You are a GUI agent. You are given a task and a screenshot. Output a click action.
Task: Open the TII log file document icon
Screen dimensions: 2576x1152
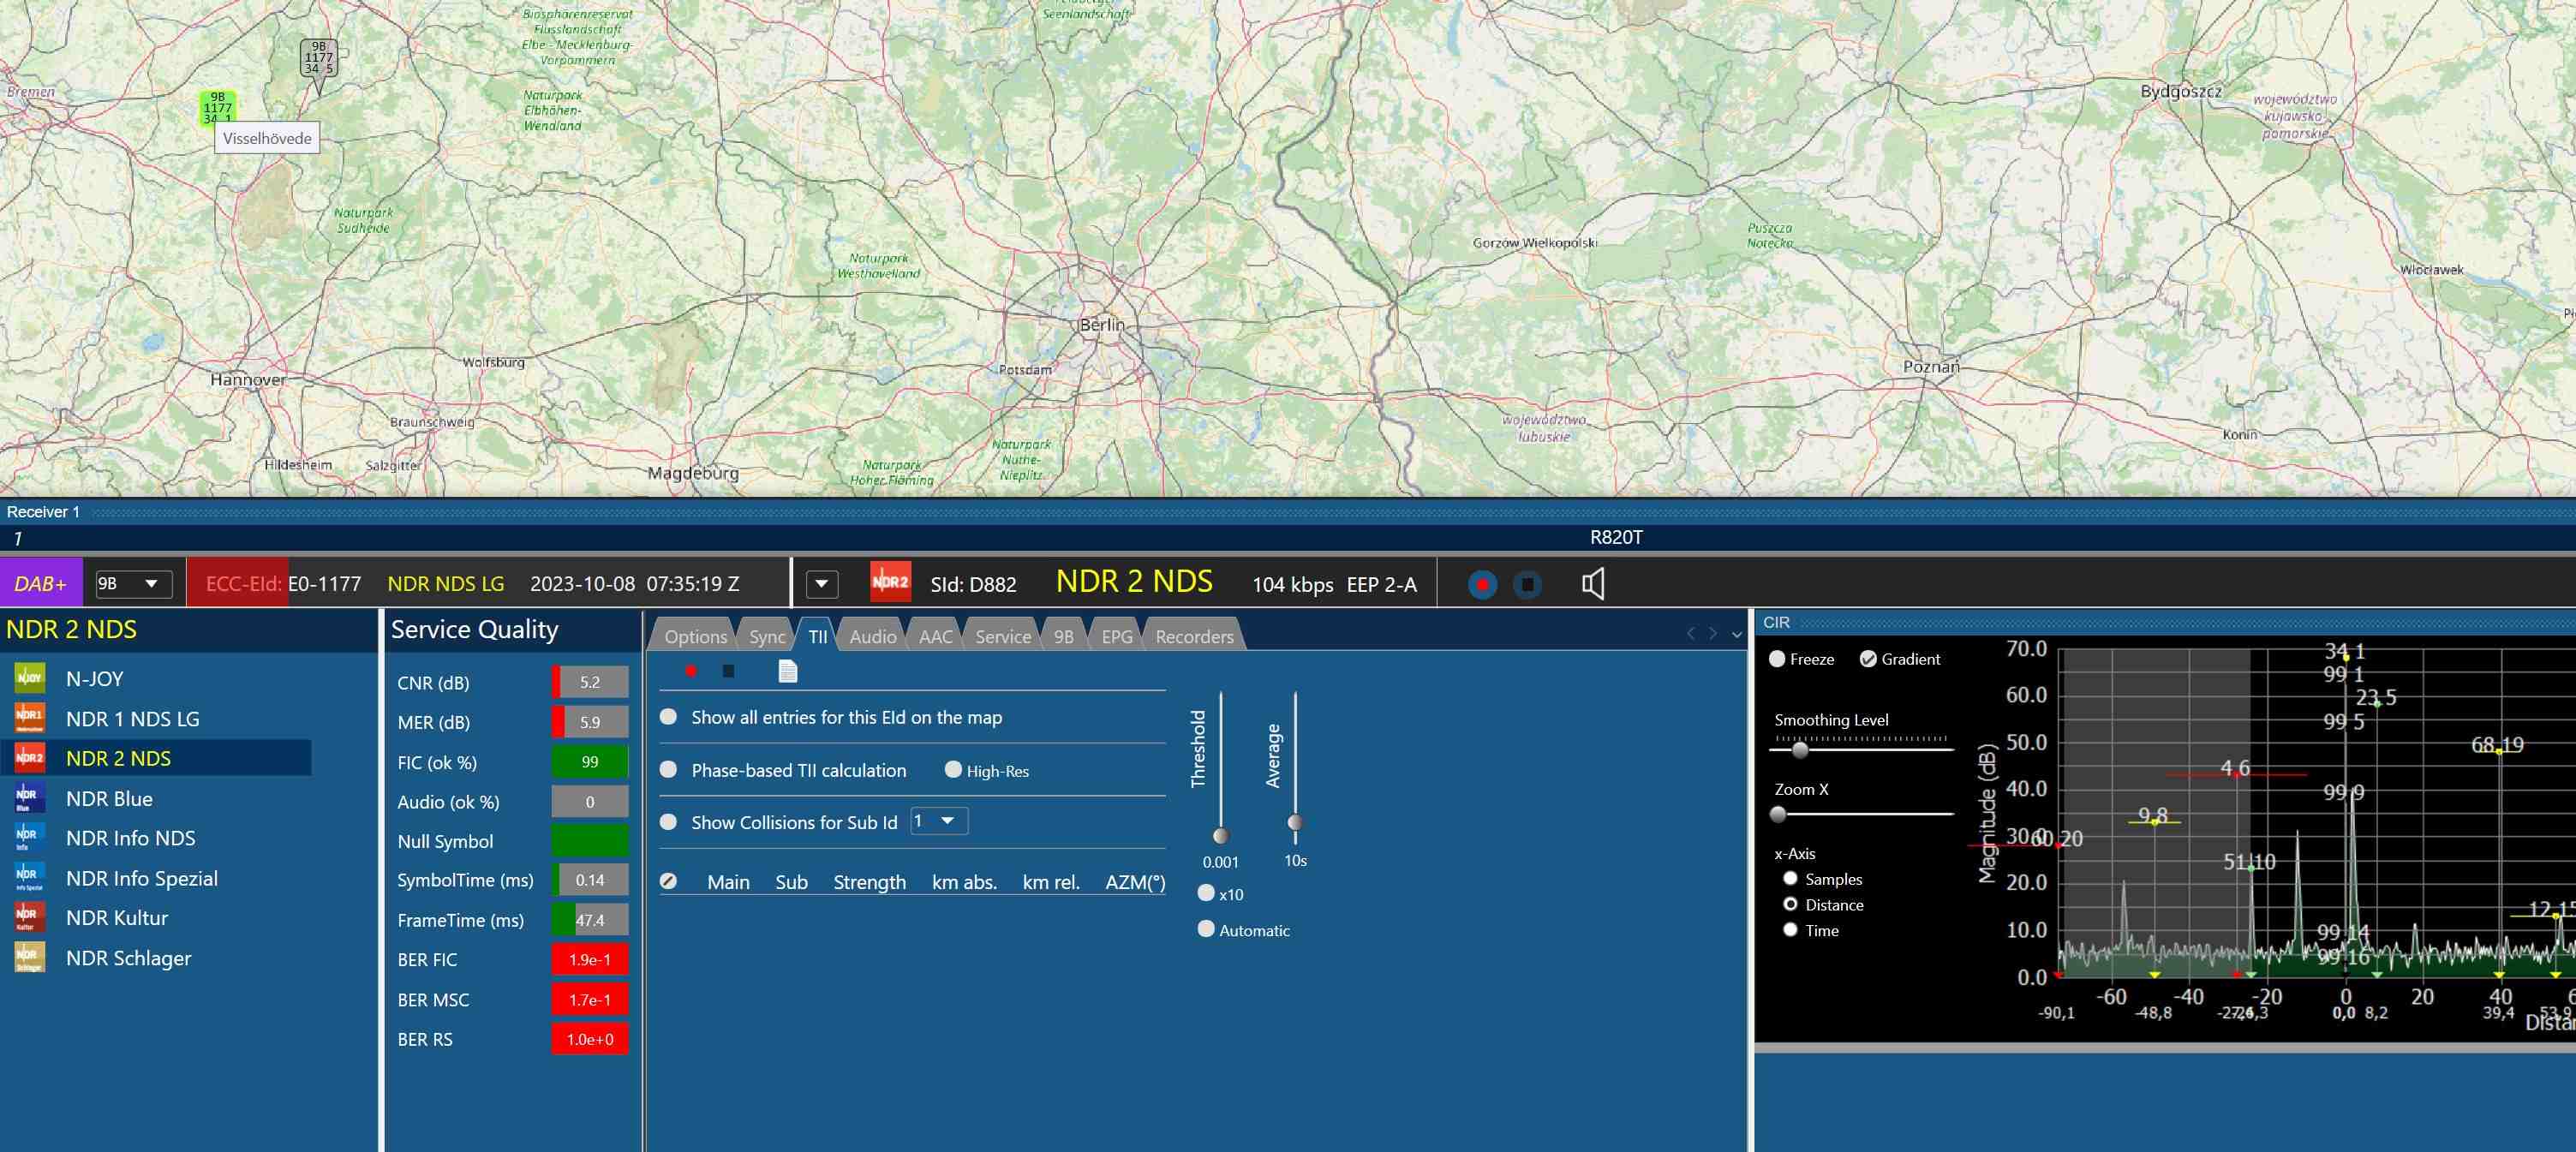click(x=788, y=672)
